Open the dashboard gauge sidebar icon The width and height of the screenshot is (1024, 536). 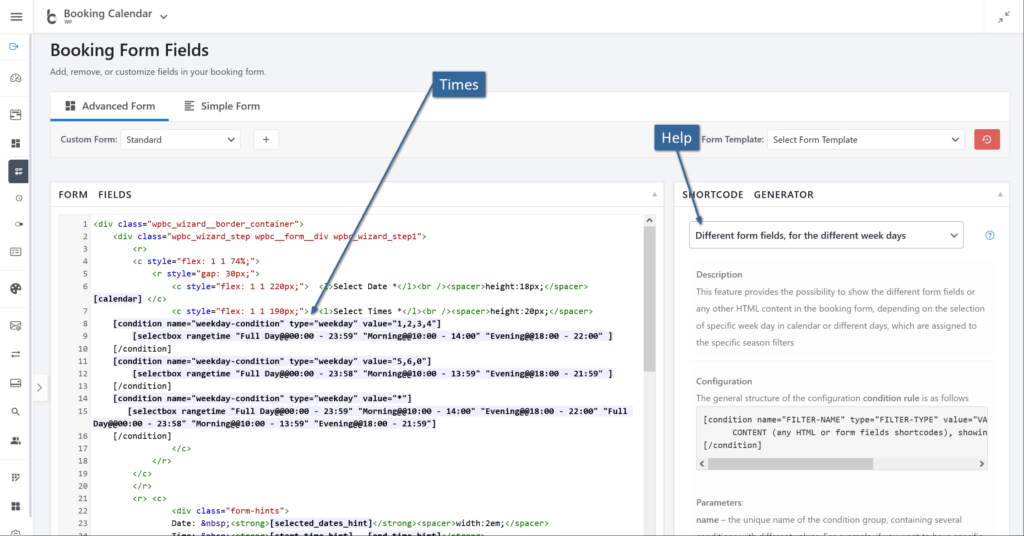pos(16,78)
